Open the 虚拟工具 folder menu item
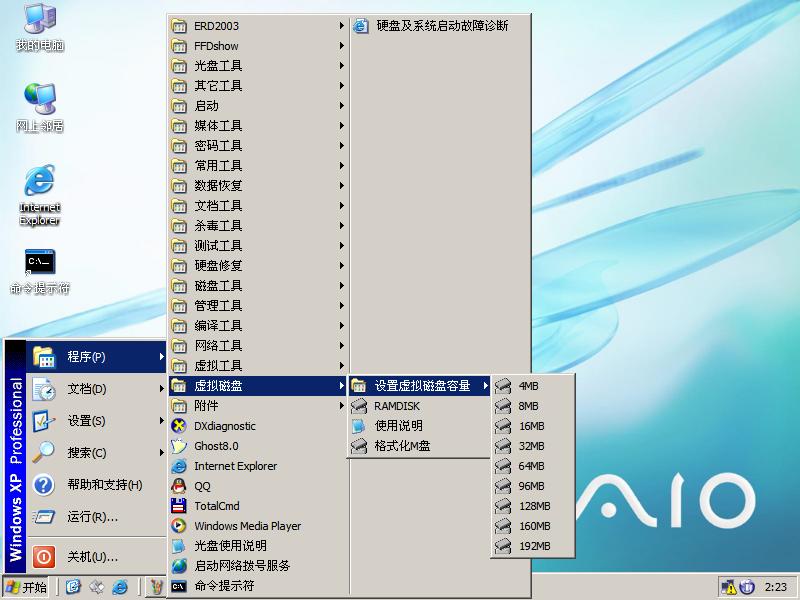800x600 pixels. [259, 365]
